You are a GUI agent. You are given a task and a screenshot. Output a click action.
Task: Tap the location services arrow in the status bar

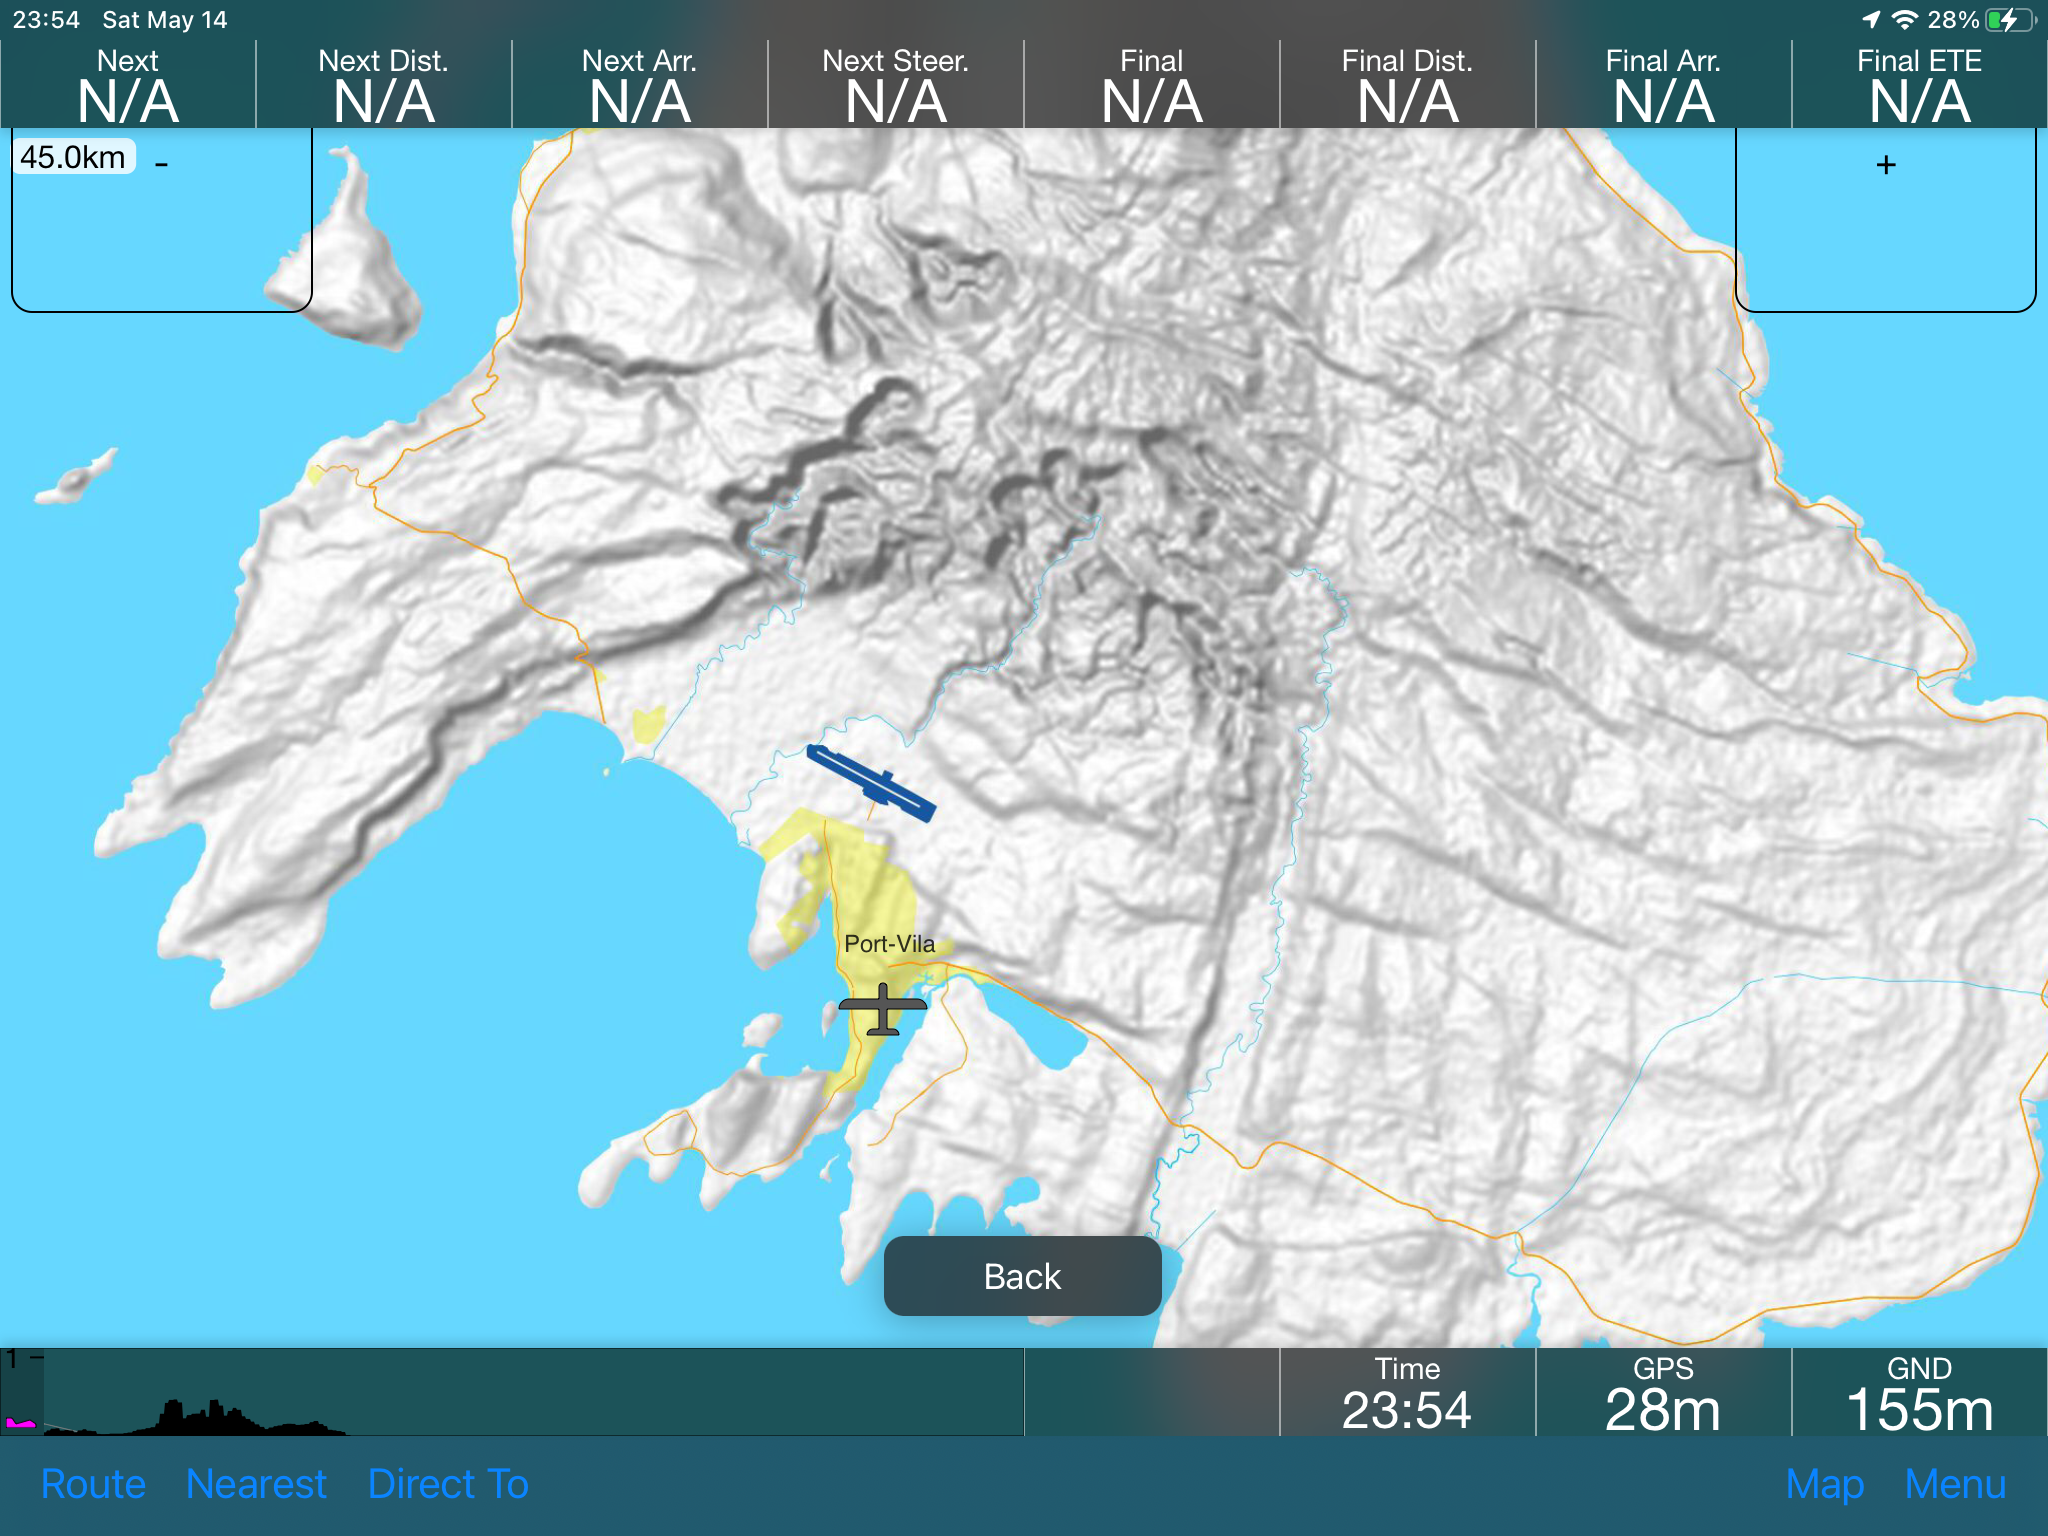[x=1870, y=19]
